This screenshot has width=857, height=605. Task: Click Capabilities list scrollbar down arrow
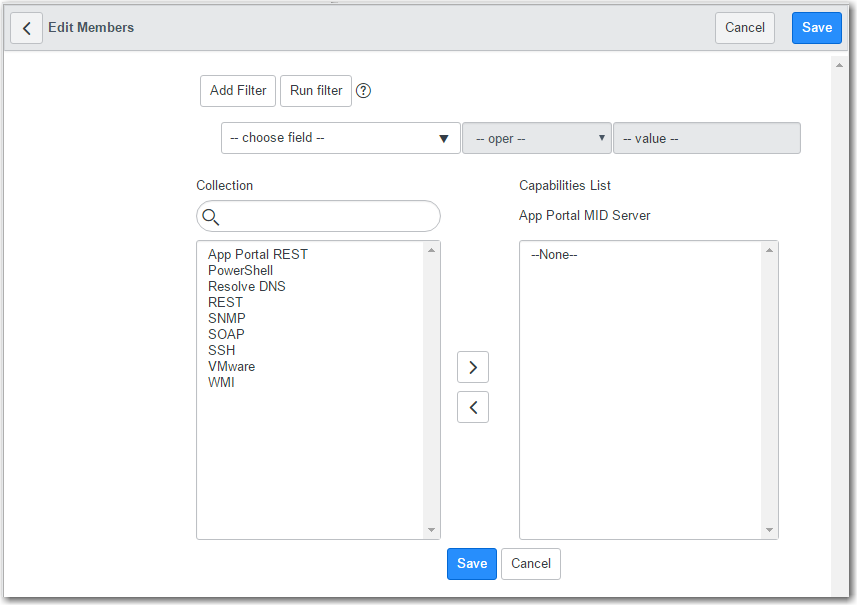[x=769, y=530]
